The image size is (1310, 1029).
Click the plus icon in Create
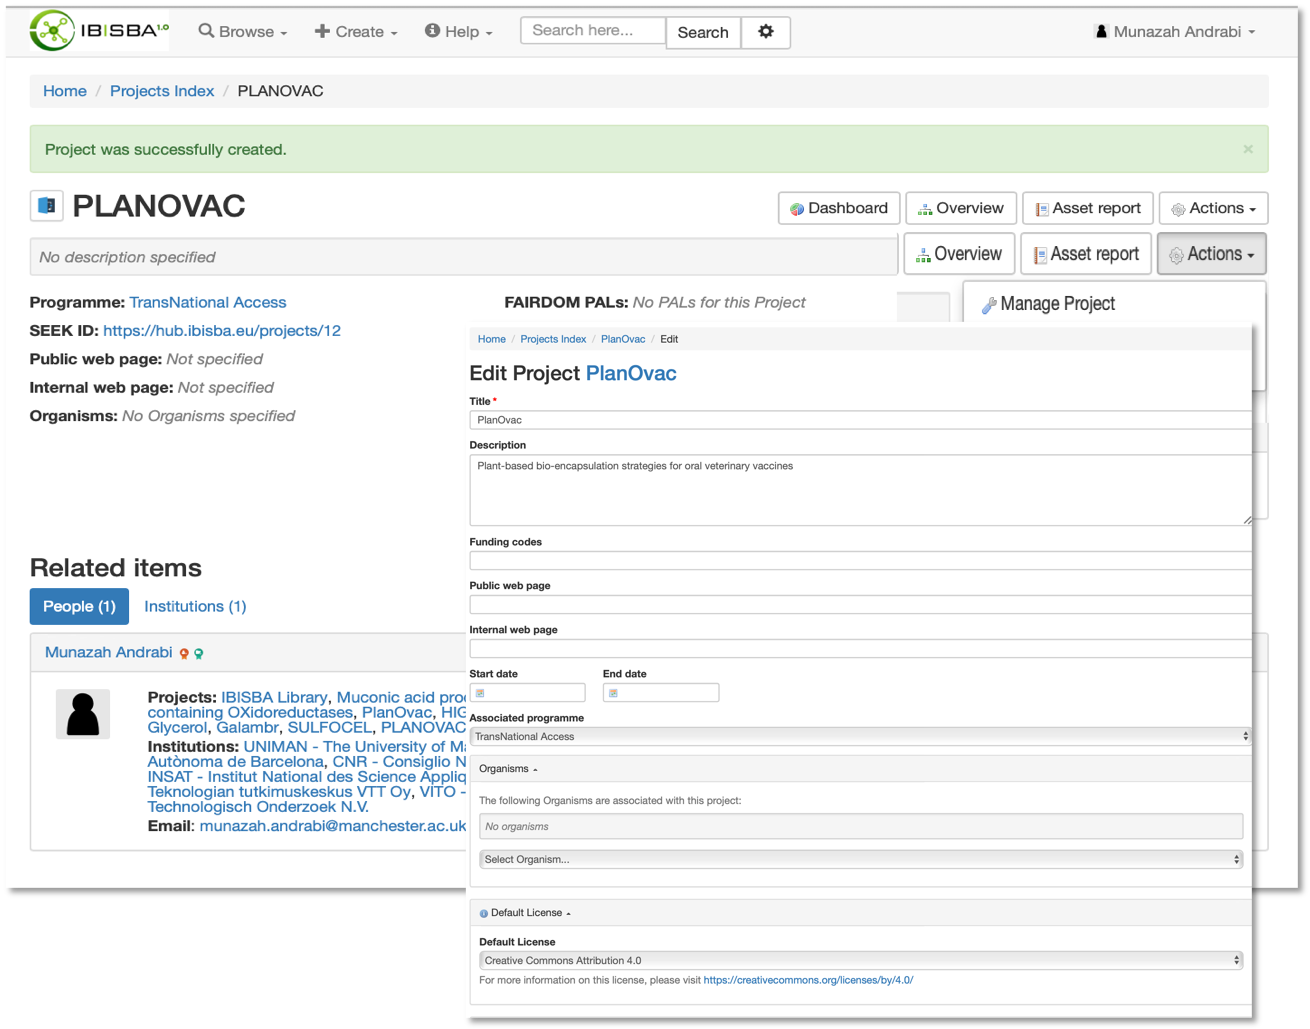click(322, 31)
